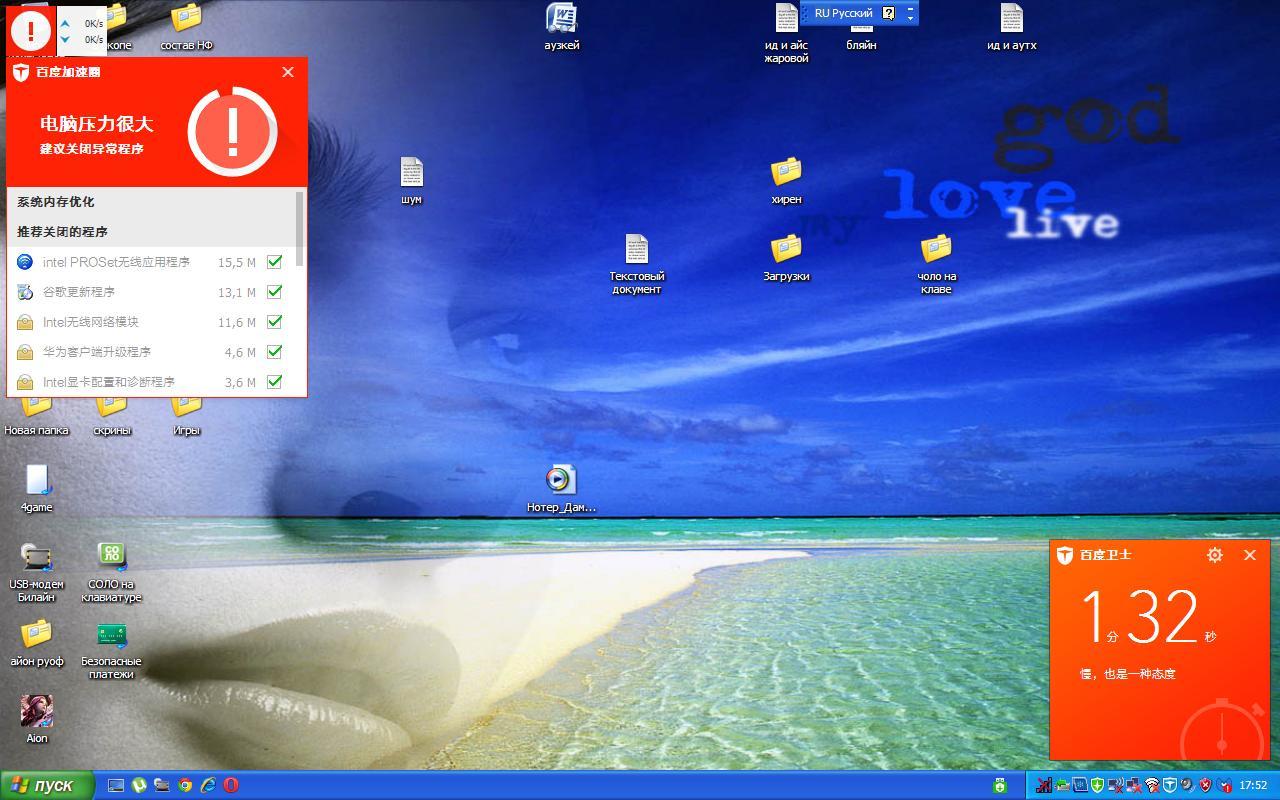
Task: Open the пуск Start menu
Action: point(47,785)
